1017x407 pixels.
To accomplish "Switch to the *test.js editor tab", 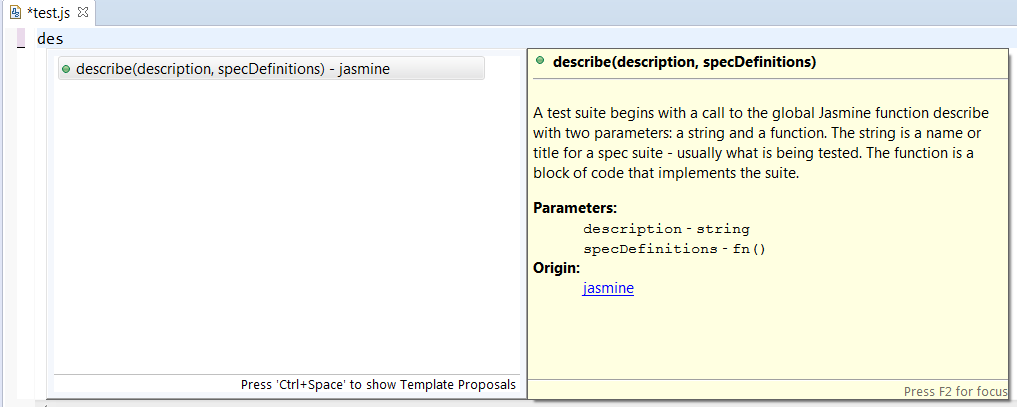I will (49, 13).
